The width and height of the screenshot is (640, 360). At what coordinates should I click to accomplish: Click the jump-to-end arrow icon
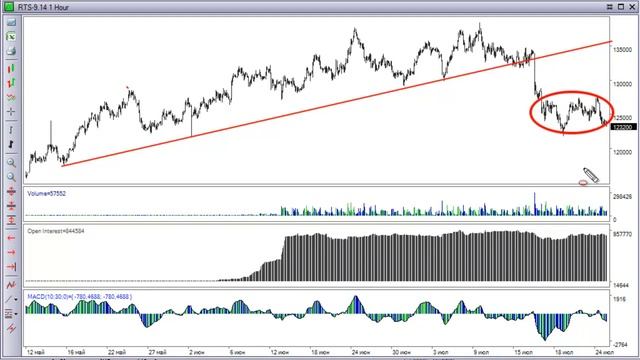coord(11,267)
